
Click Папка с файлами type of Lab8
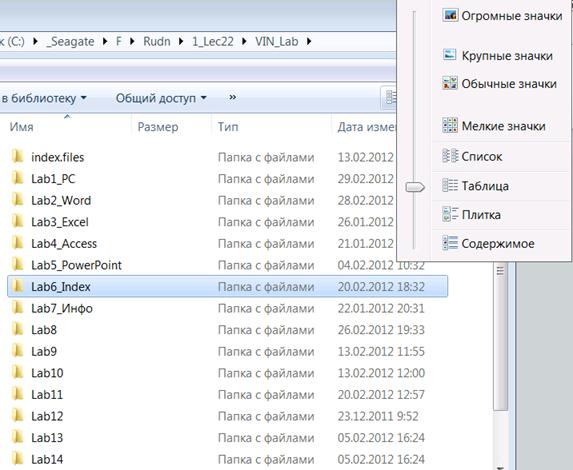coord(266,330)
